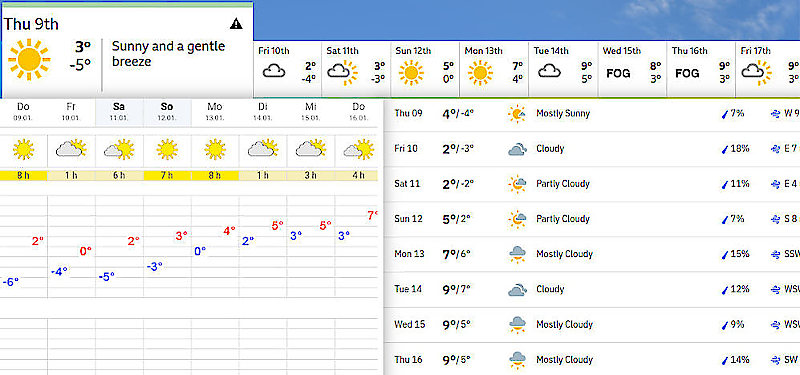The width and height of the screenshot is (800, 375).
Task: Click sun icon on Mon 13th tab
Action: 480,72
